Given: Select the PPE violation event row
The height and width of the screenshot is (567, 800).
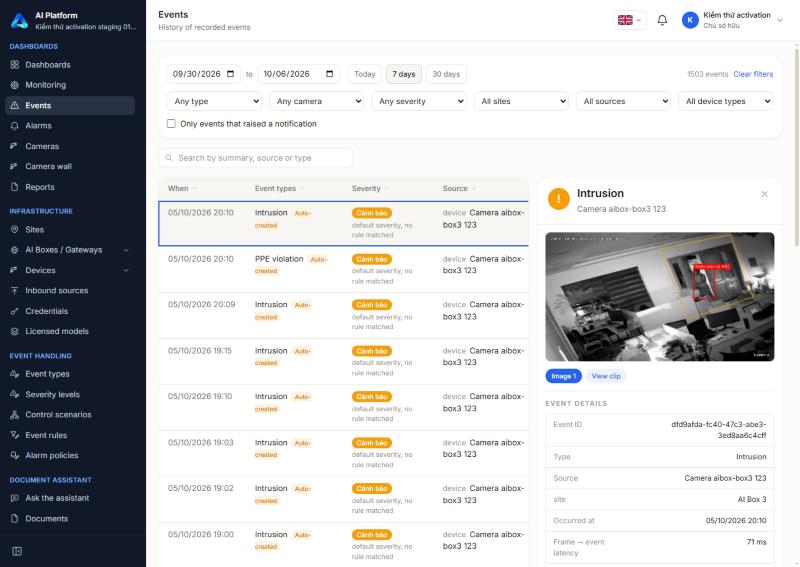Looking at the screenshot, I should click(x=343, y=269).
